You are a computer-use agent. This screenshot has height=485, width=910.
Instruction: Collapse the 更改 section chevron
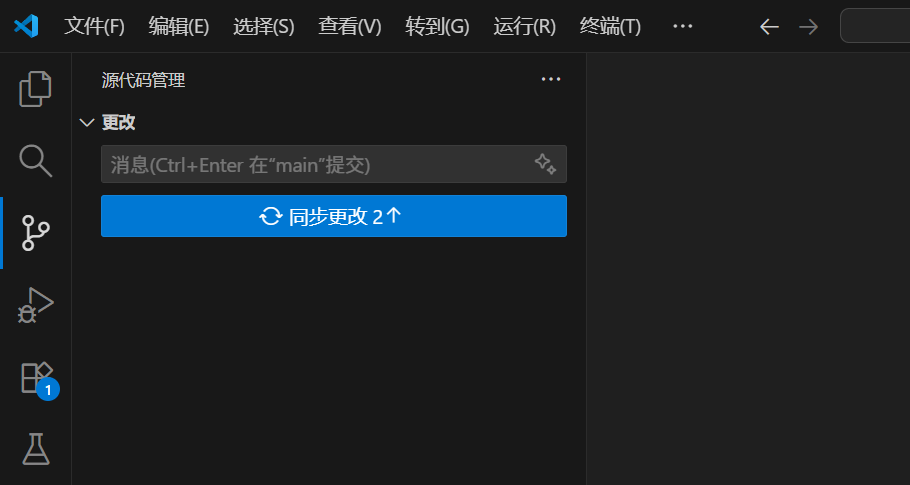click(87, 122)
